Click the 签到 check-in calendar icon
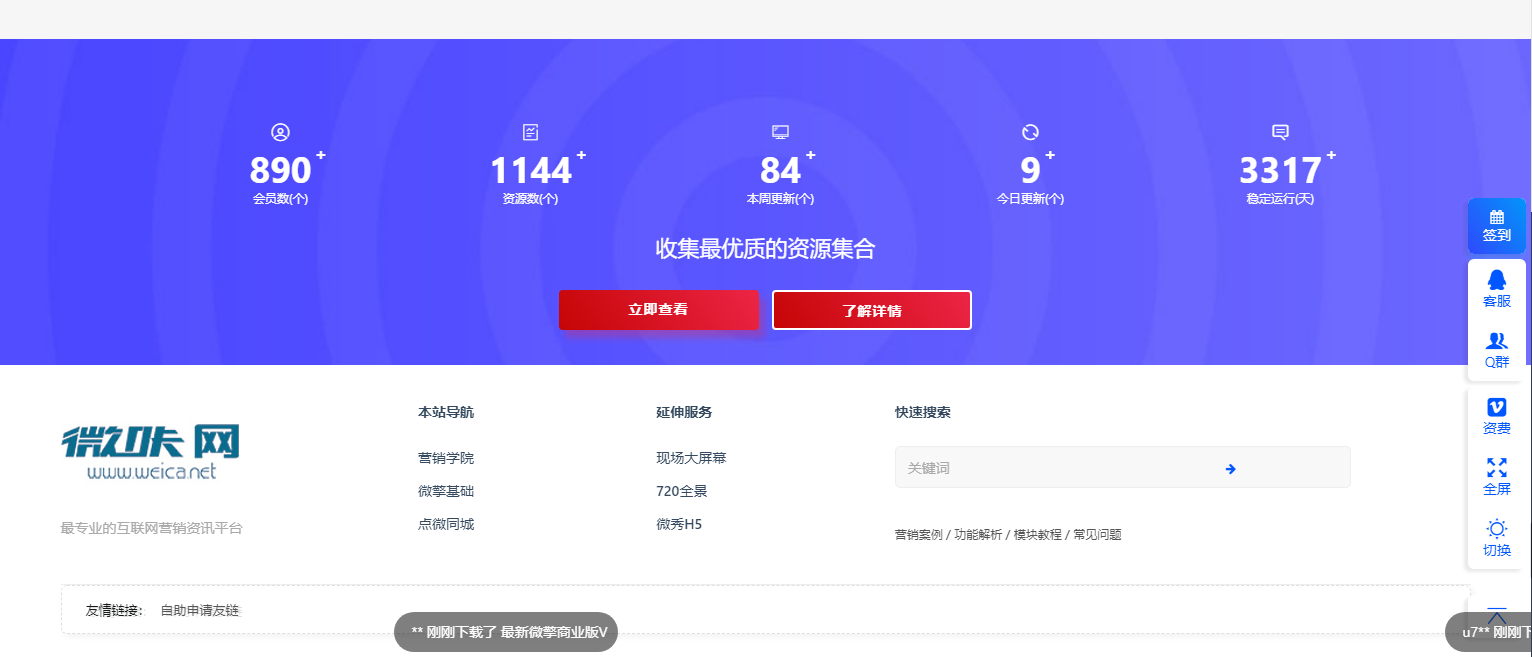 (1496, 217)
